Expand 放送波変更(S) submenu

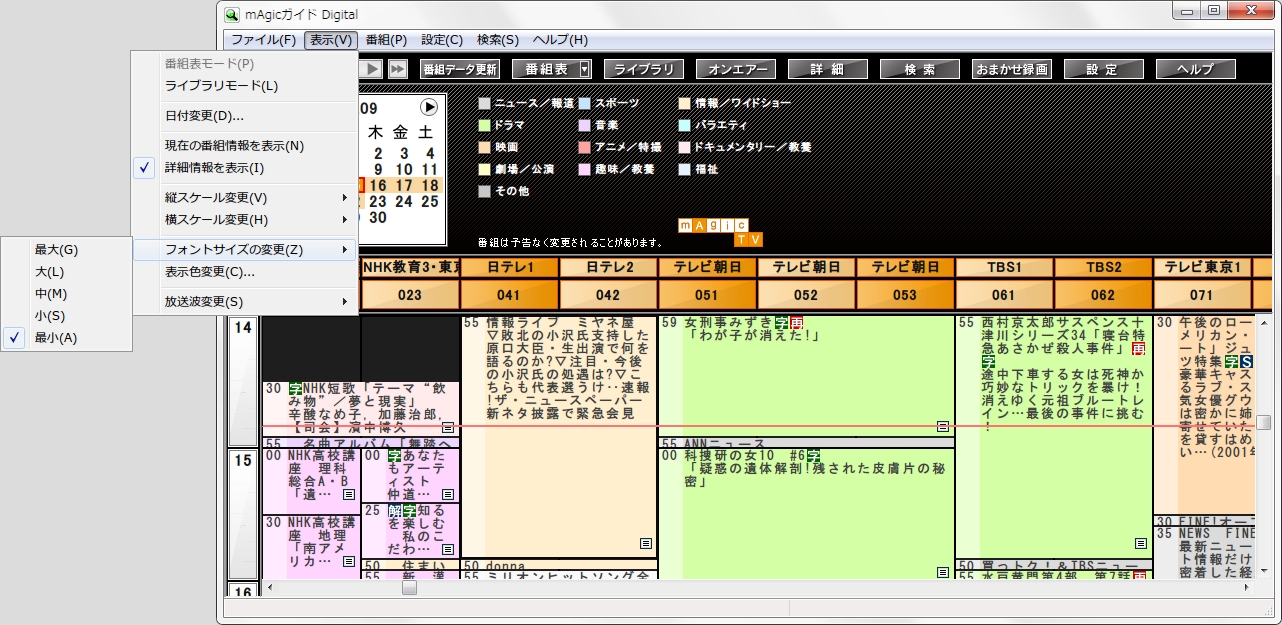245,302
